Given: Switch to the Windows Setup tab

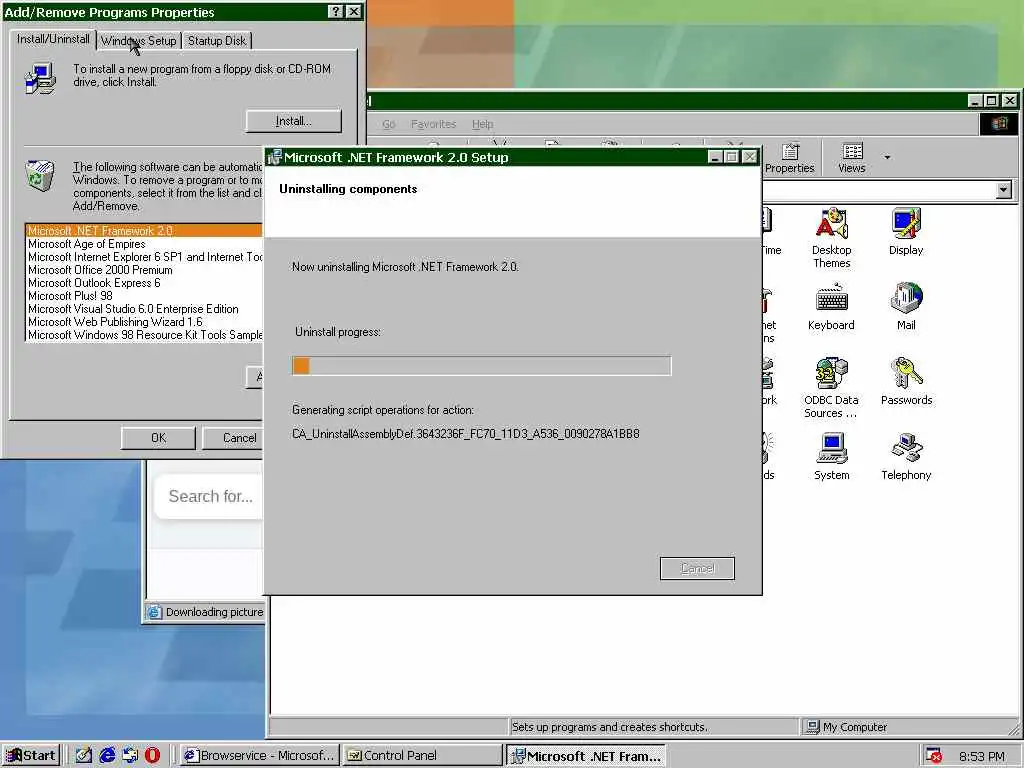Looking at the screenshot, I should click(x=138, y=40).
